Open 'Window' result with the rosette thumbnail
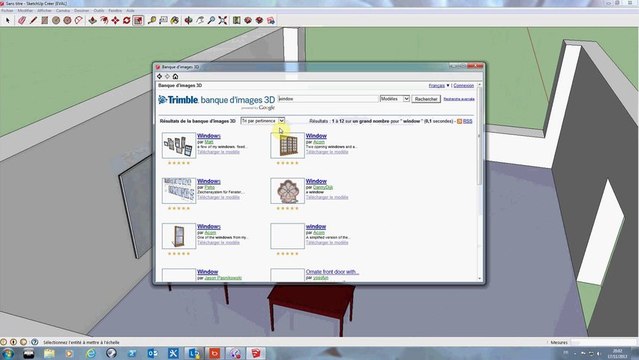 (x=316, y=181)
